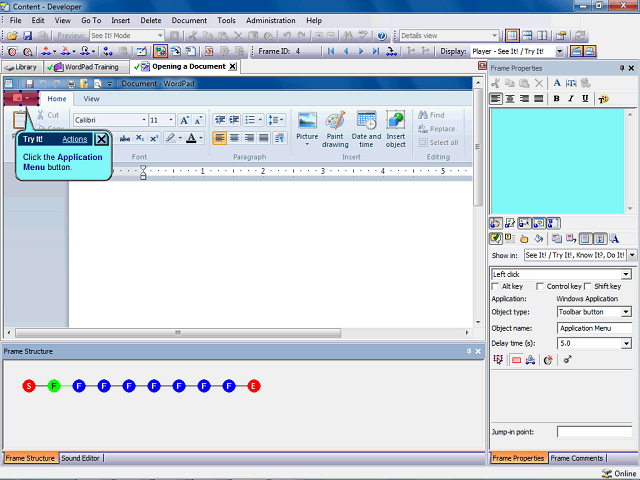Image resolution: width=640 pixels, height=480 pixels.
Task: Close the Opening a Document tab
Action: (x=232, y=67)
